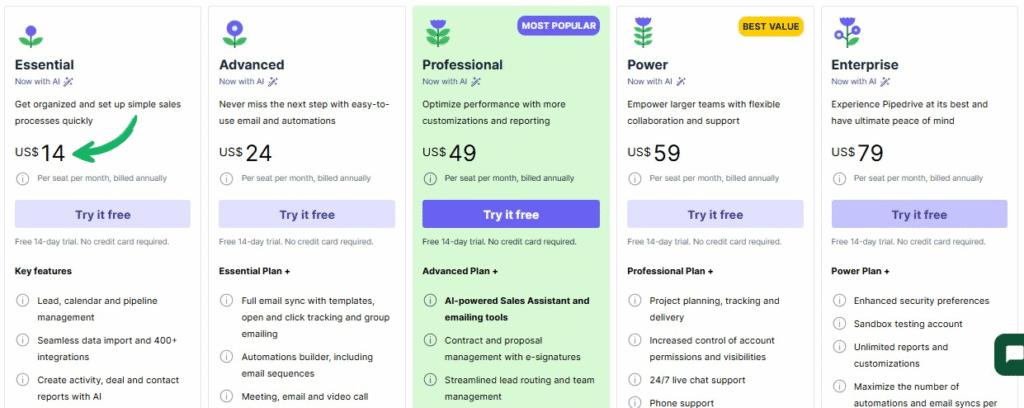Image resolution: width=1024 pixels, height=408 pixels.
Task: Open the chat widget icon
Action: pos(1011,356)
